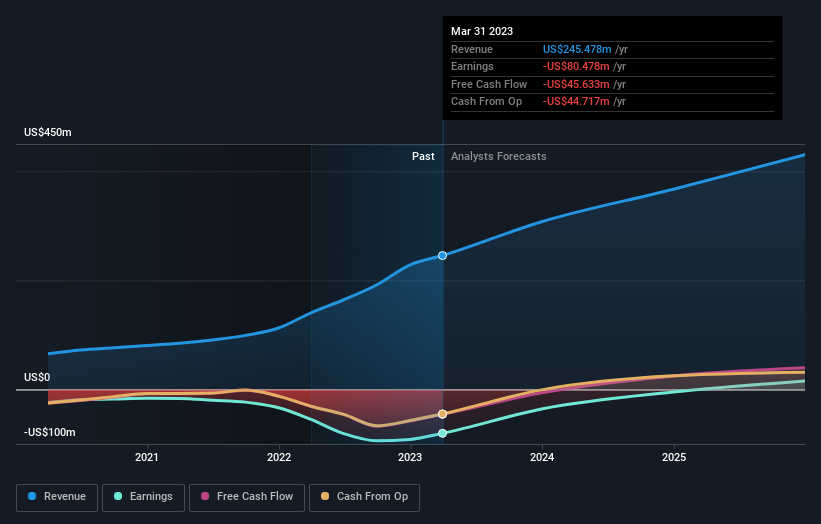Select the Revenue data point marker on chart
821x524 pixels.
(442, 255)
